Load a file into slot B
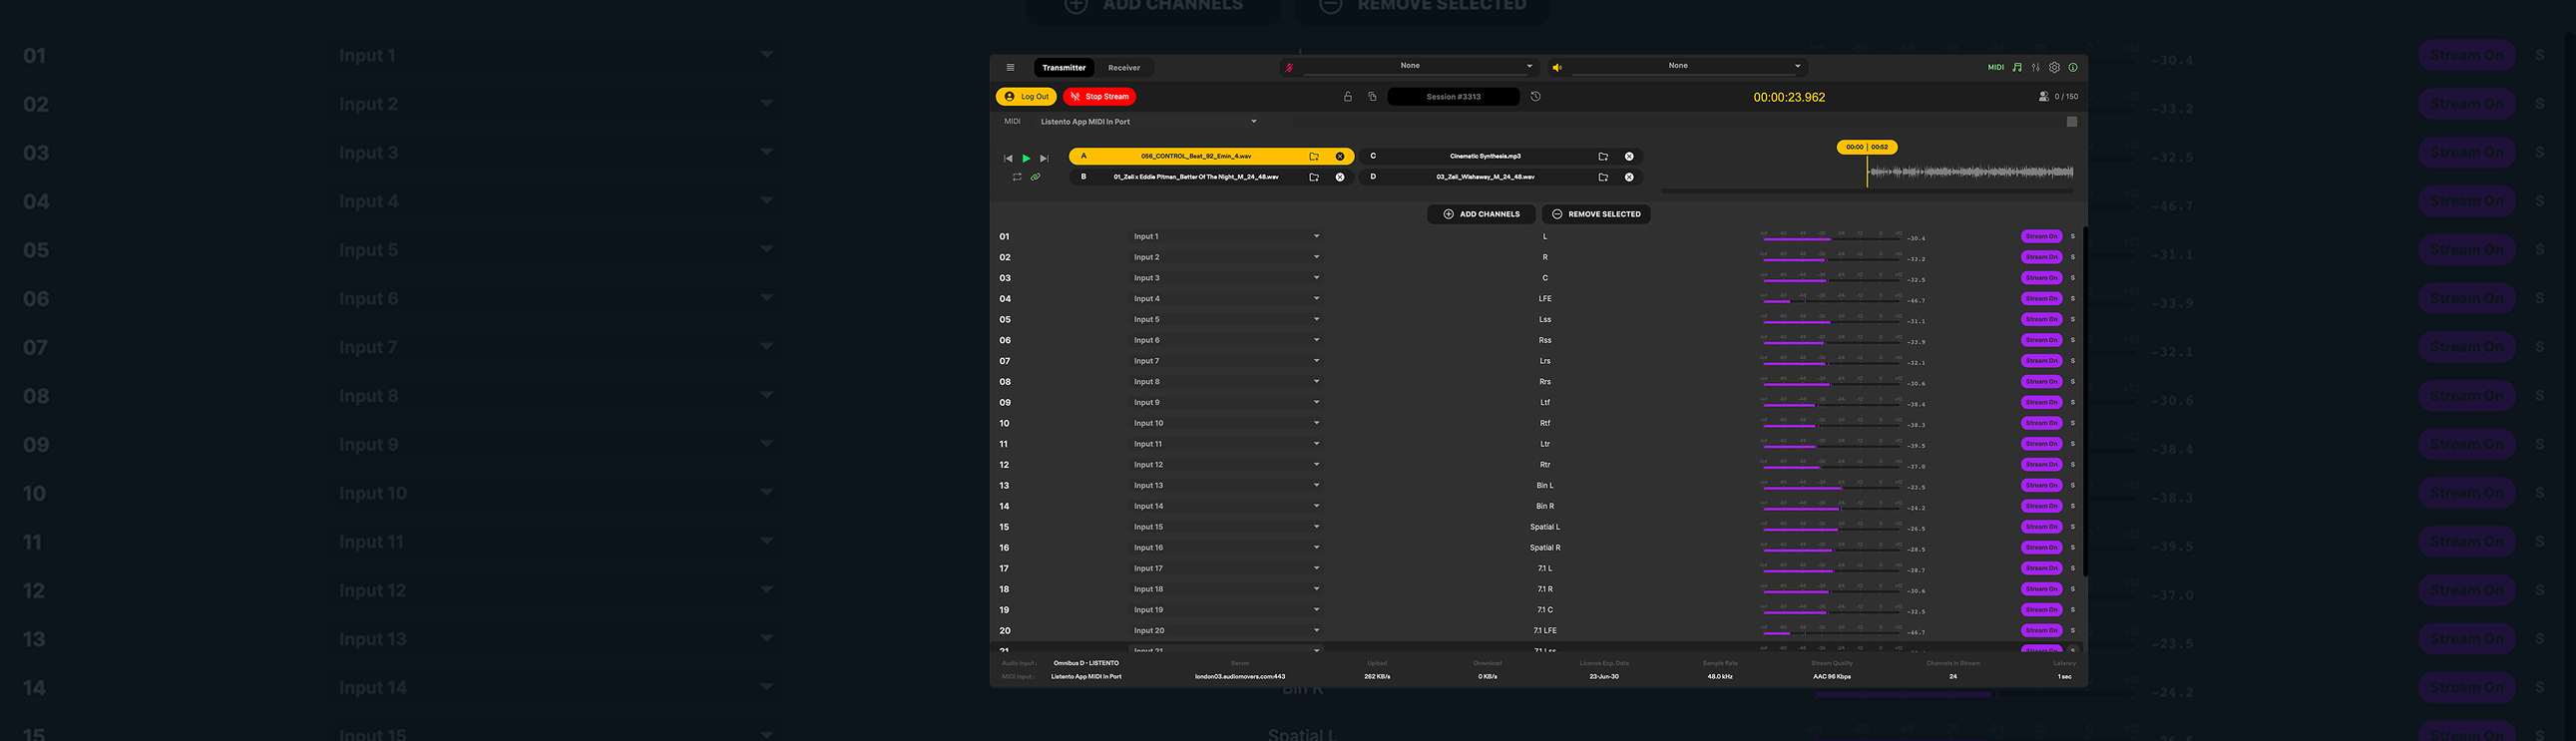 (x=1314, y=177)
